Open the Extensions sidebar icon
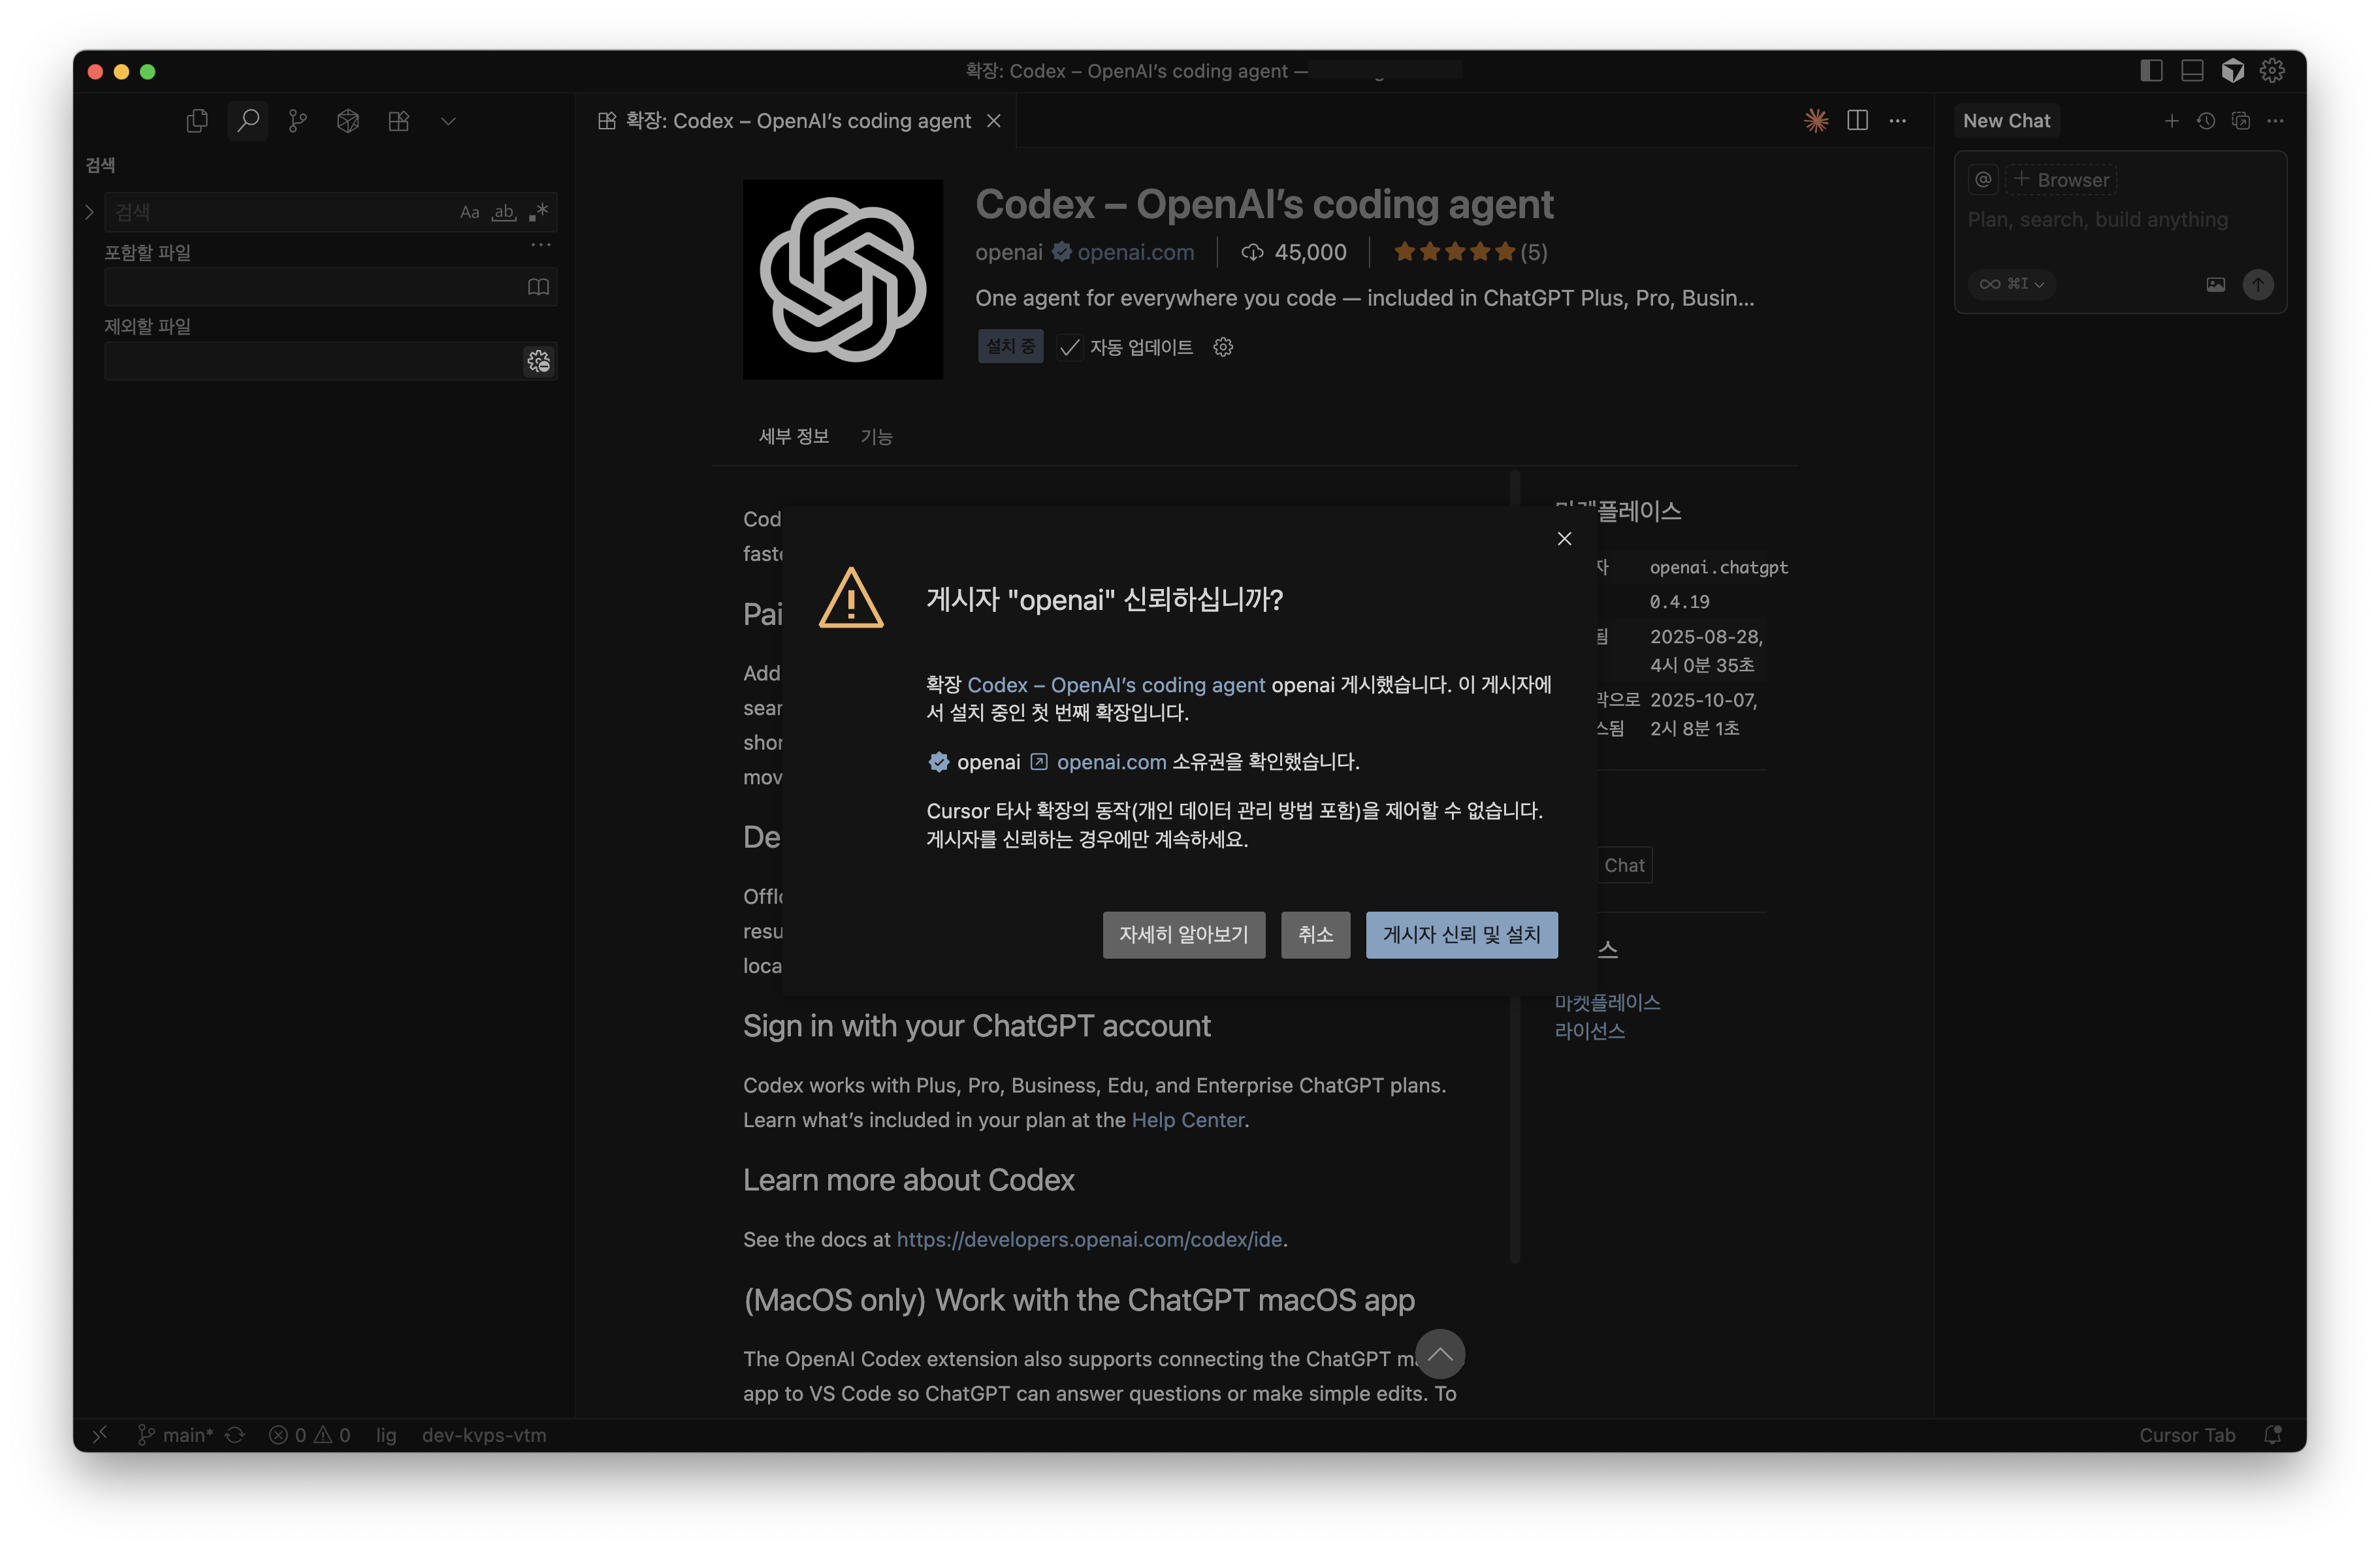The height and width of the screenshot is (1549, 2380). 398,121
